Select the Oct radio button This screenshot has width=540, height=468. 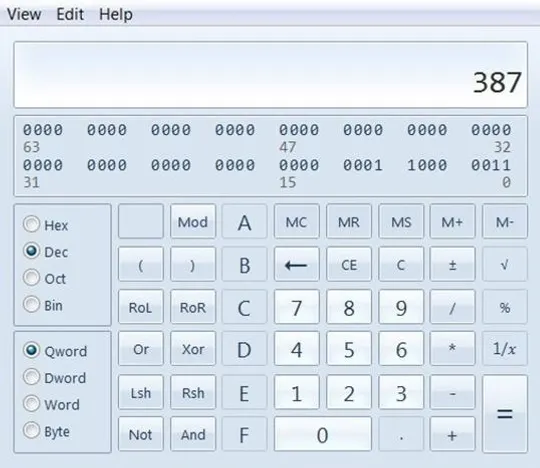pos(44,278)
